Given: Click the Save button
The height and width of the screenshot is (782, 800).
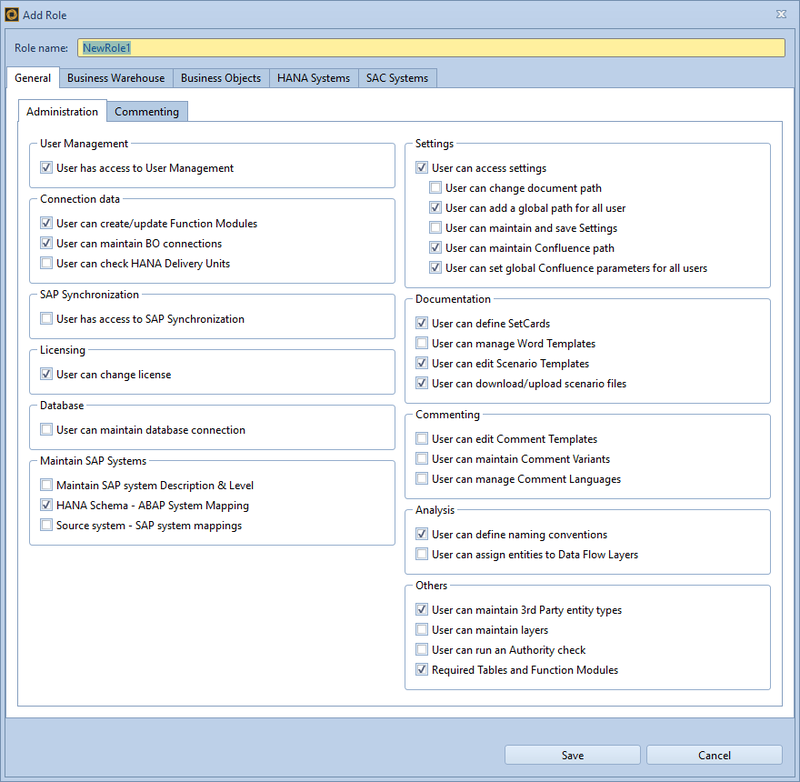Looking at the screenshot, I should click(x=571, y=755).
